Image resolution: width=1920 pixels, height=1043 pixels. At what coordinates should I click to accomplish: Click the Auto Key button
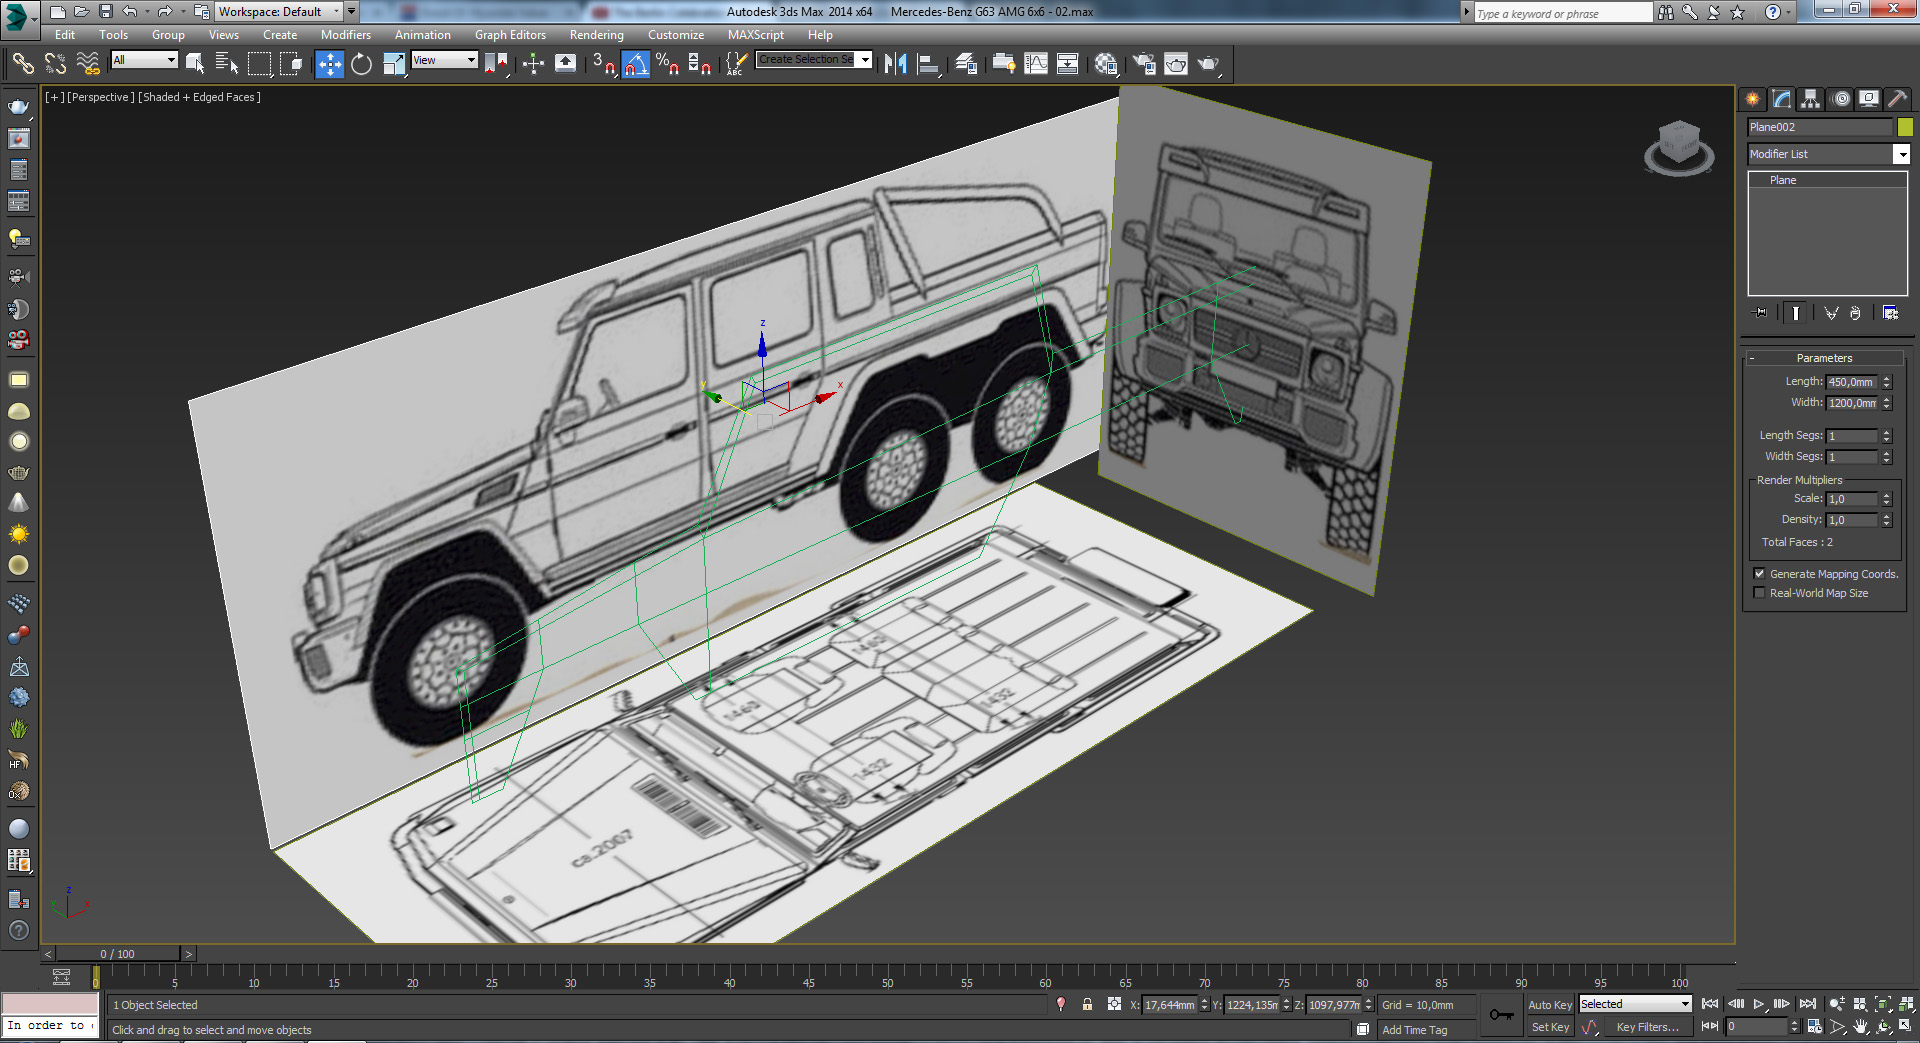1550,1005
